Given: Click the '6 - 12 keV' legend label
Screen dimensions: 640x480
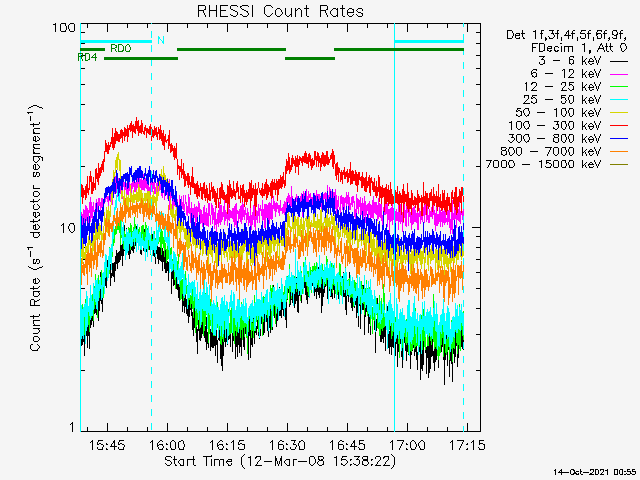Looking at the screenshot, I should pos(566,73).
